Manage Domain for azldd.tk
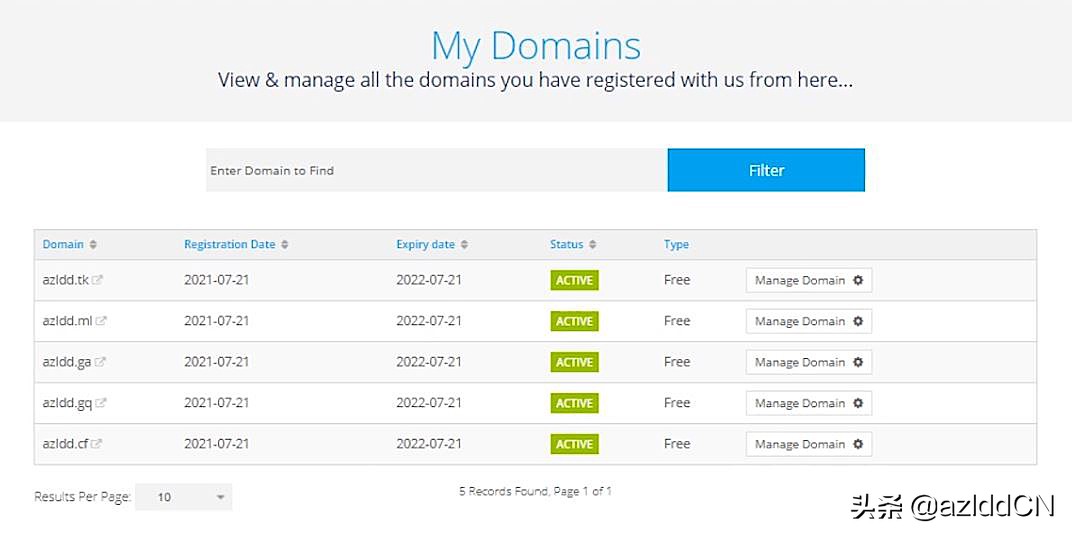The image size is (1072, 537). pyautogui.click(x=809, y=280)
